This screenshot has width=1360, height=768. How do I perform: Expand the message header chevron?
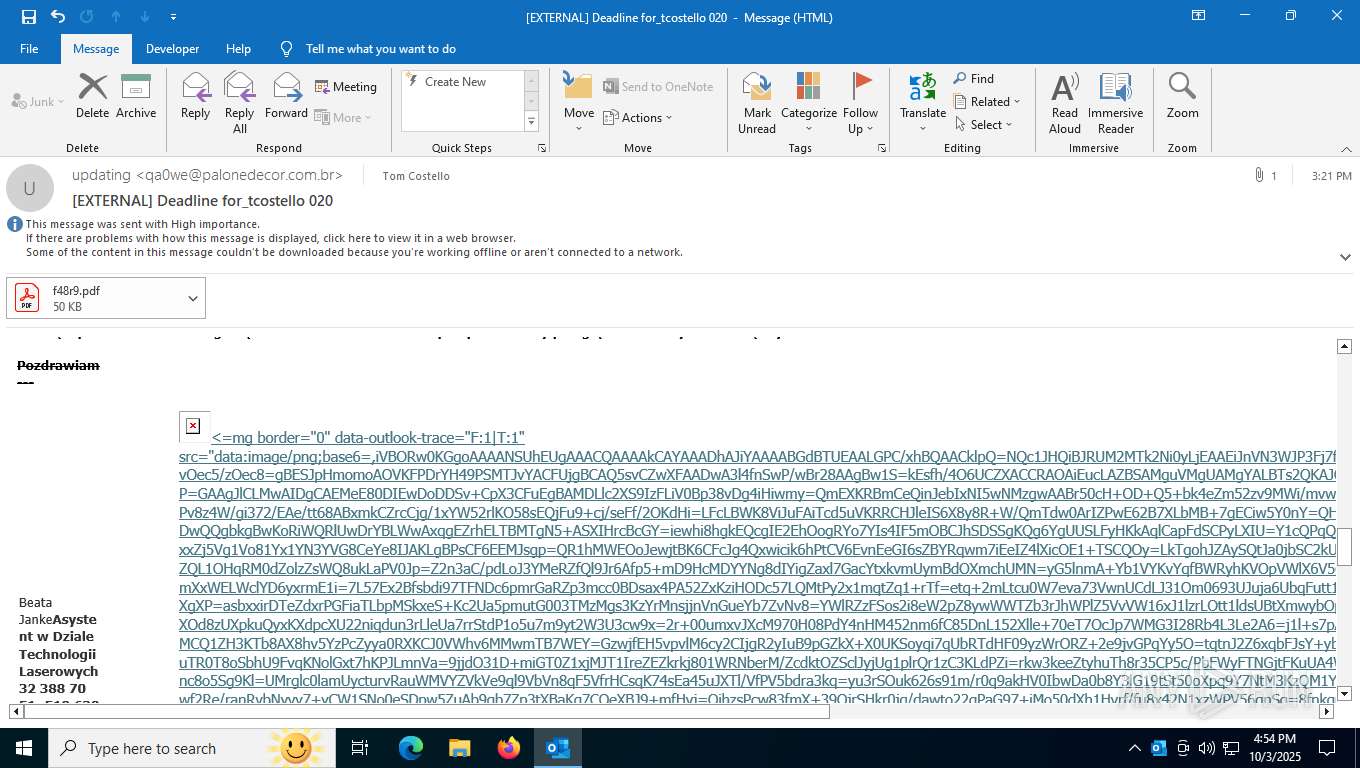pos(1345,257)
